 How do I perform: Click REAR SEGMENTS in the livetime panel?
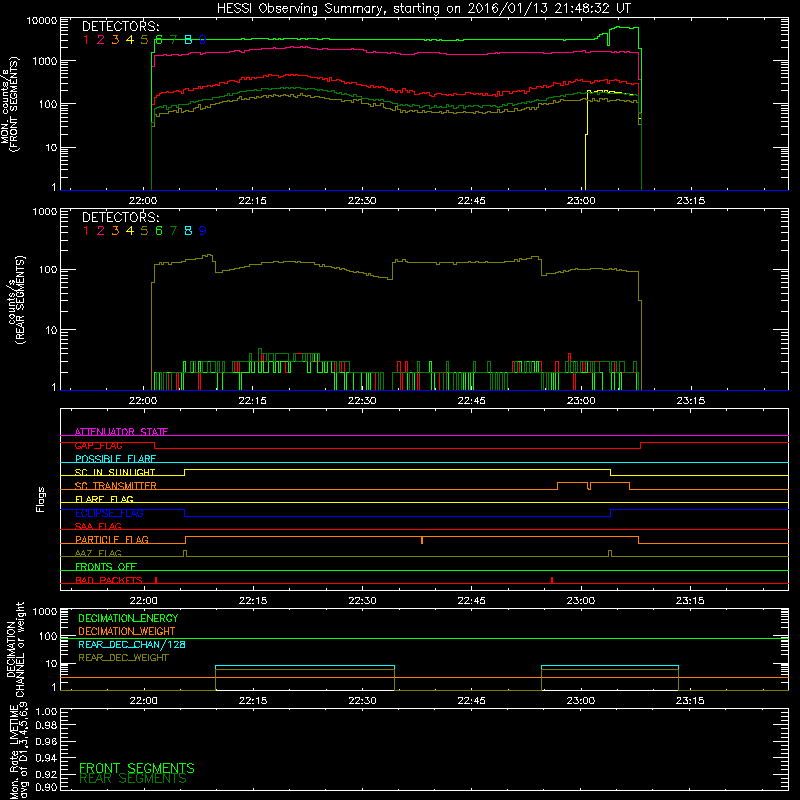coord(133,779)
